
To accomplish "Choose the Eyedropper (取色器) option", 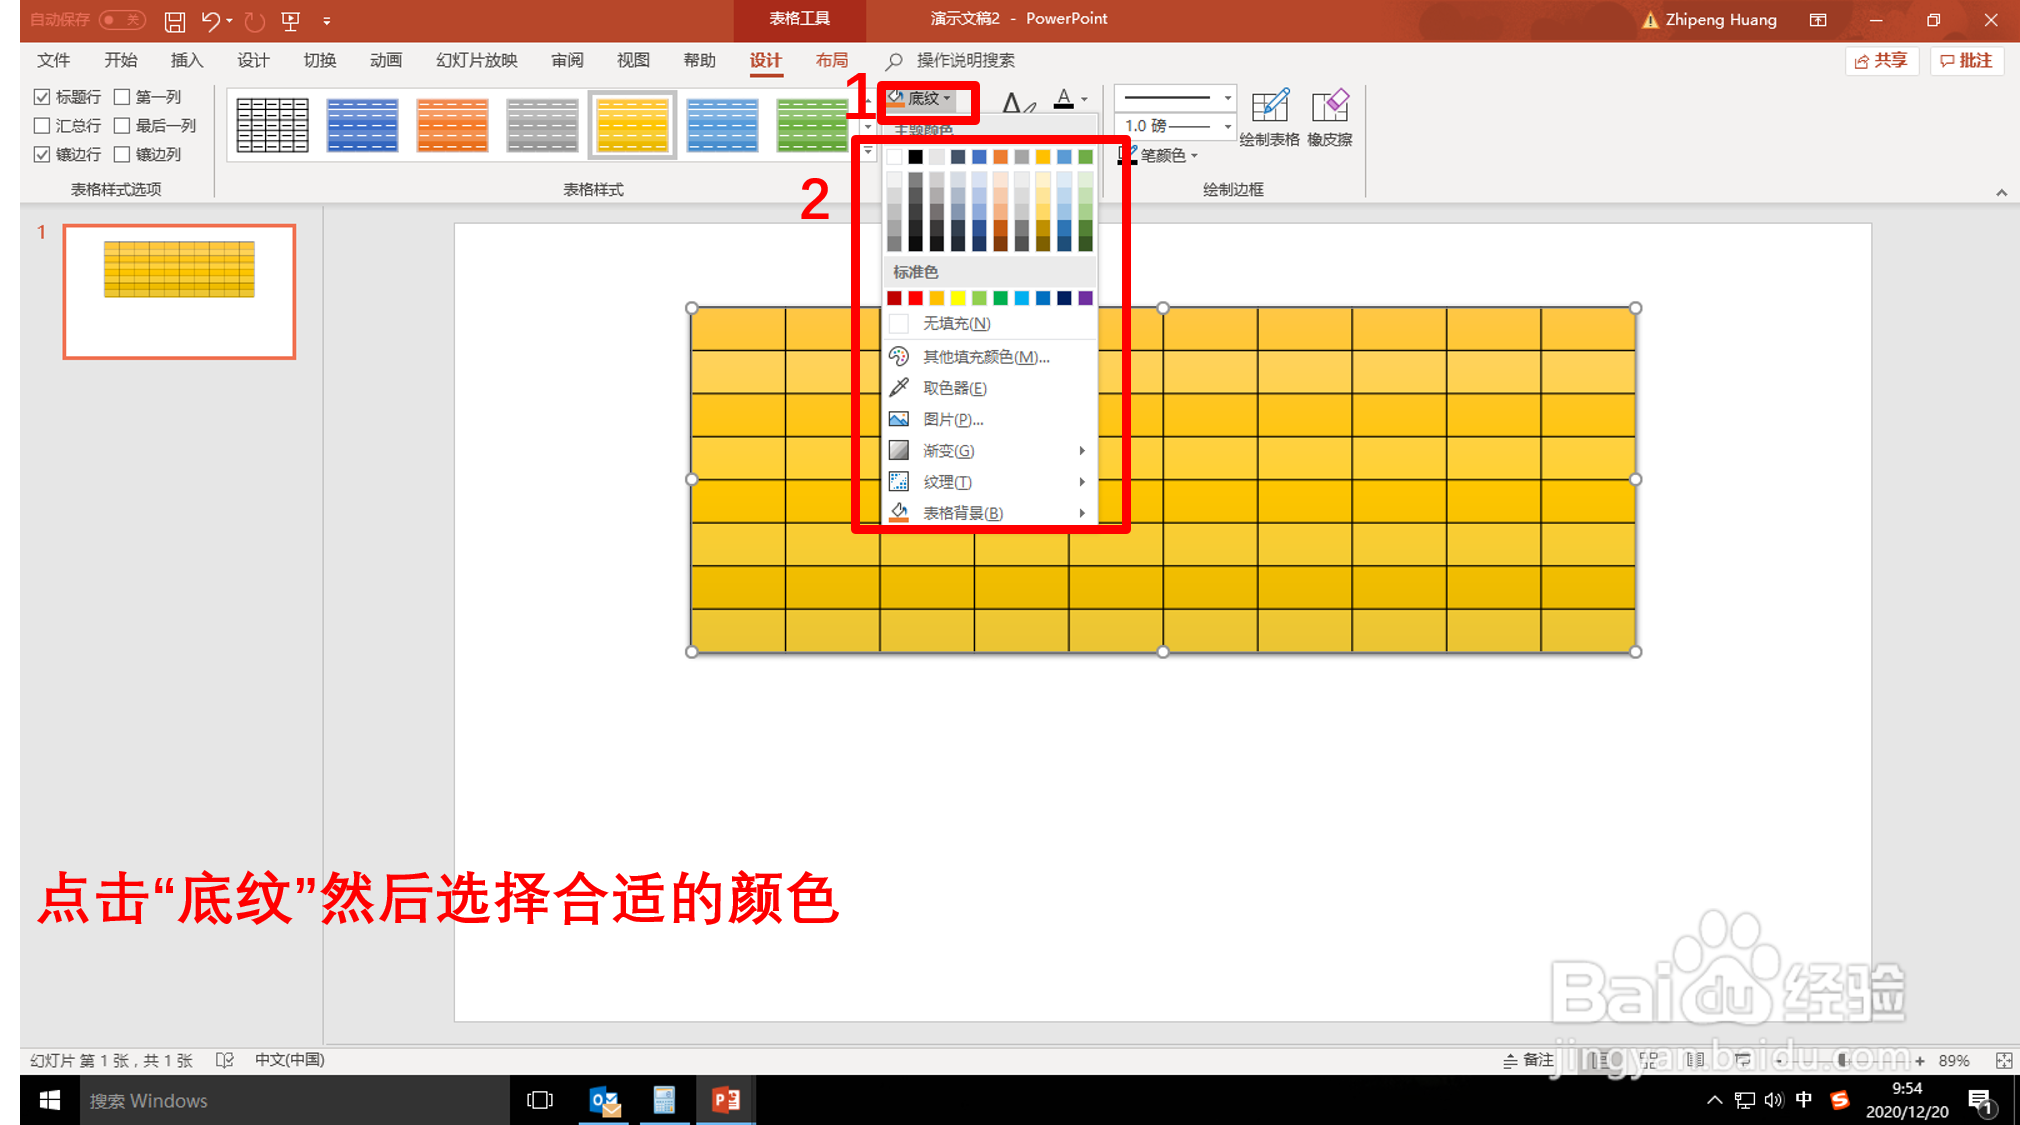I will point(953,388).
